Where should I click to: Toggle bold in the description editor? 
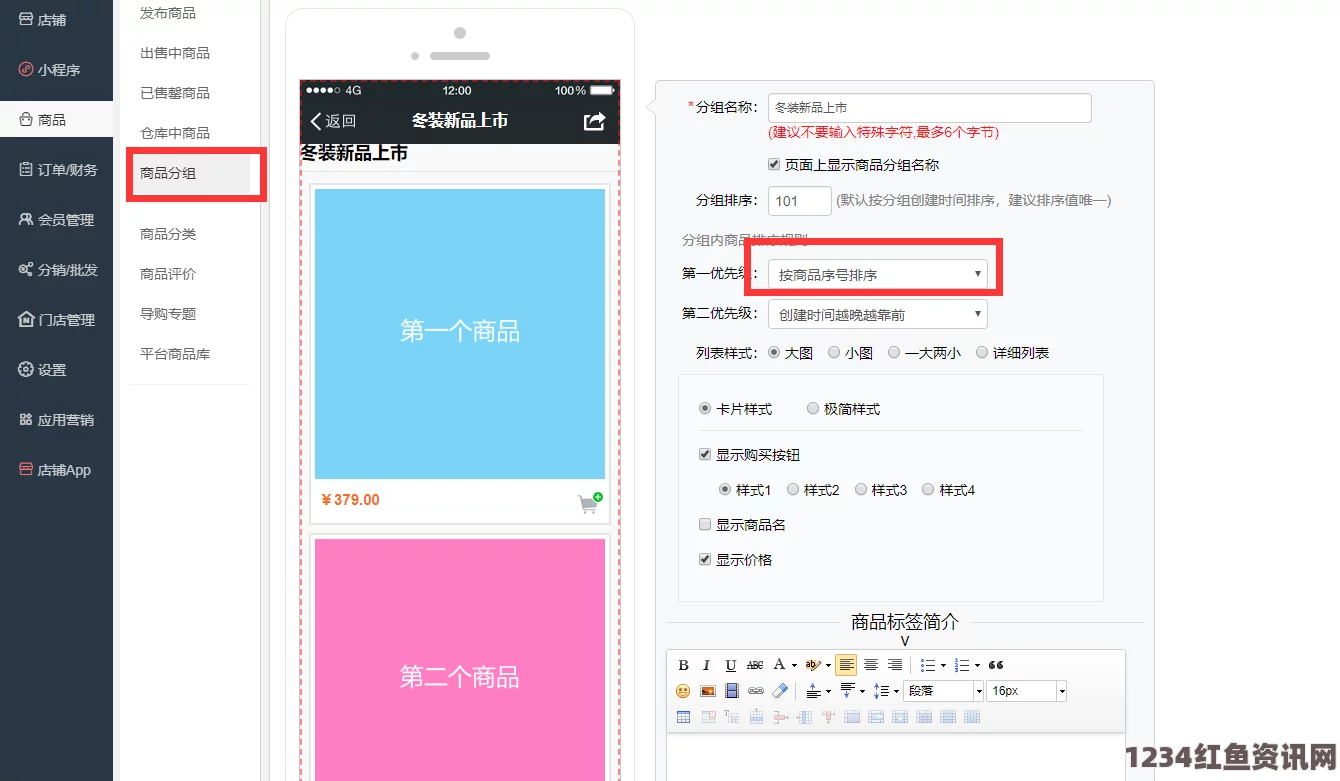pos(683,665)
